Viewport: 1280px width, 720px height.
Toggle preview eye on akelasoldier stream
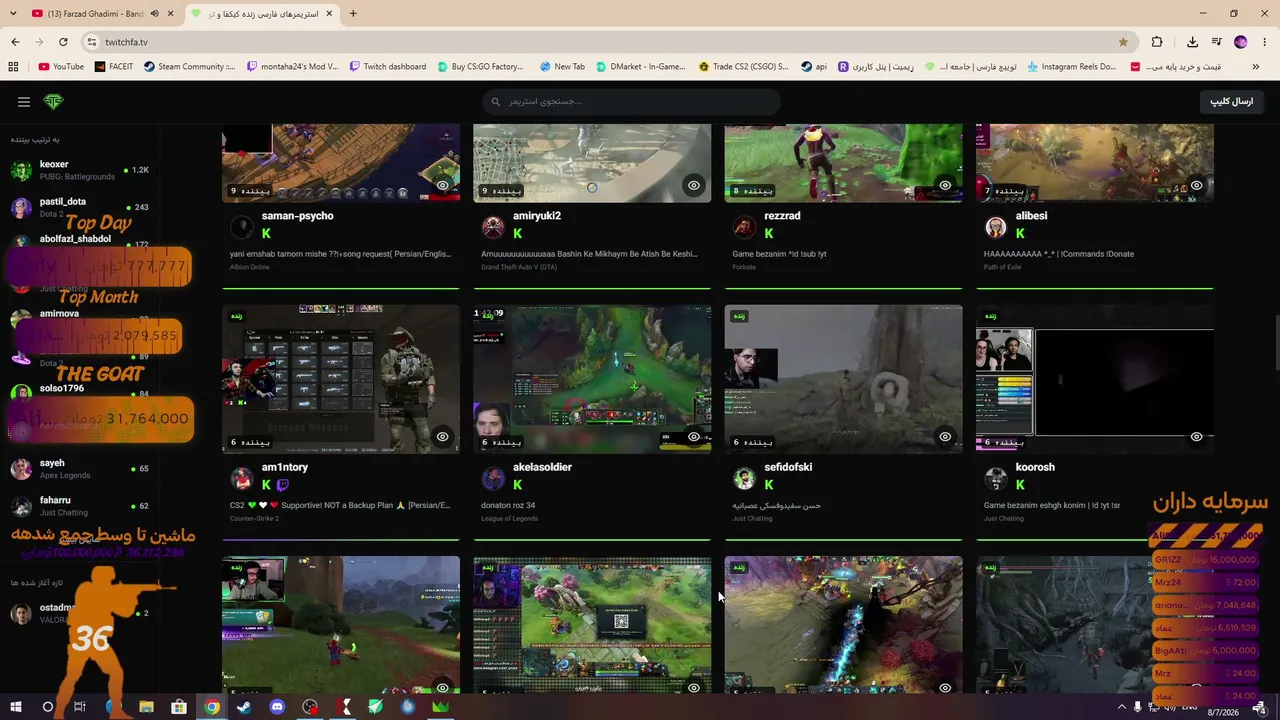[694, 436]
